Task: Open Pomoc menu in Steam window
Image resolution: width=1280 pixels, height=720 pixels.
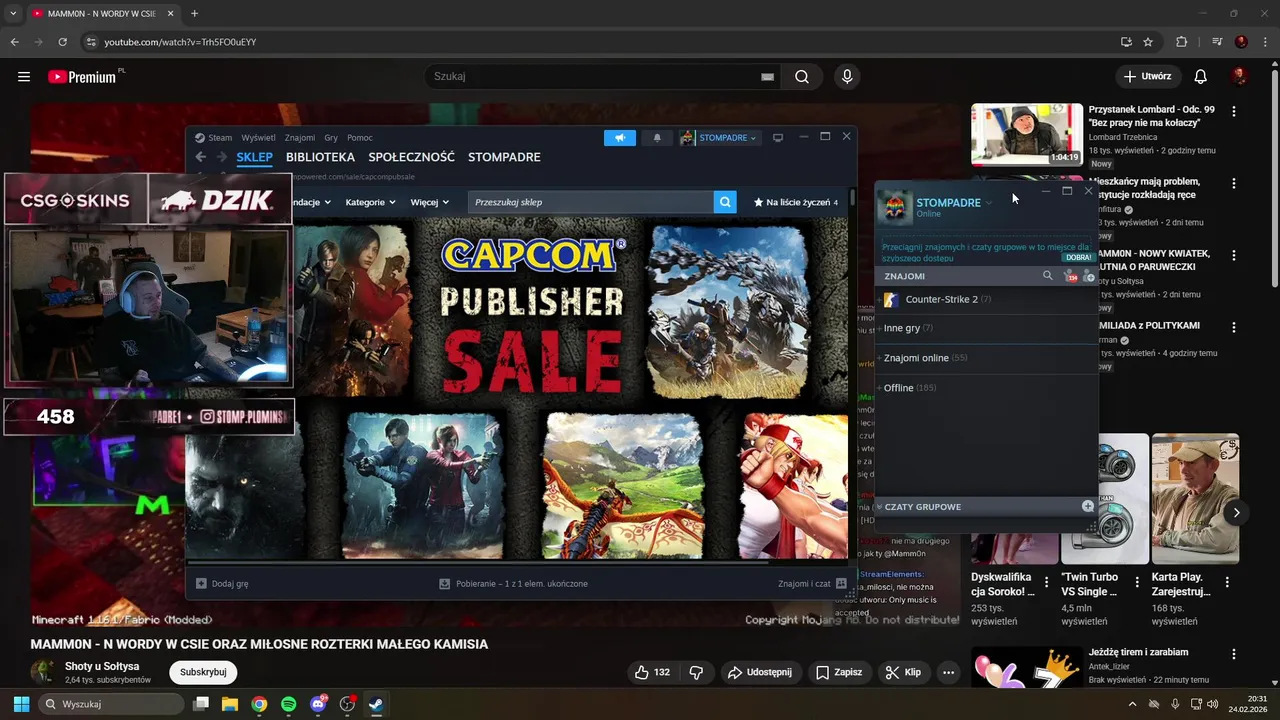Action: pos(360,138)
